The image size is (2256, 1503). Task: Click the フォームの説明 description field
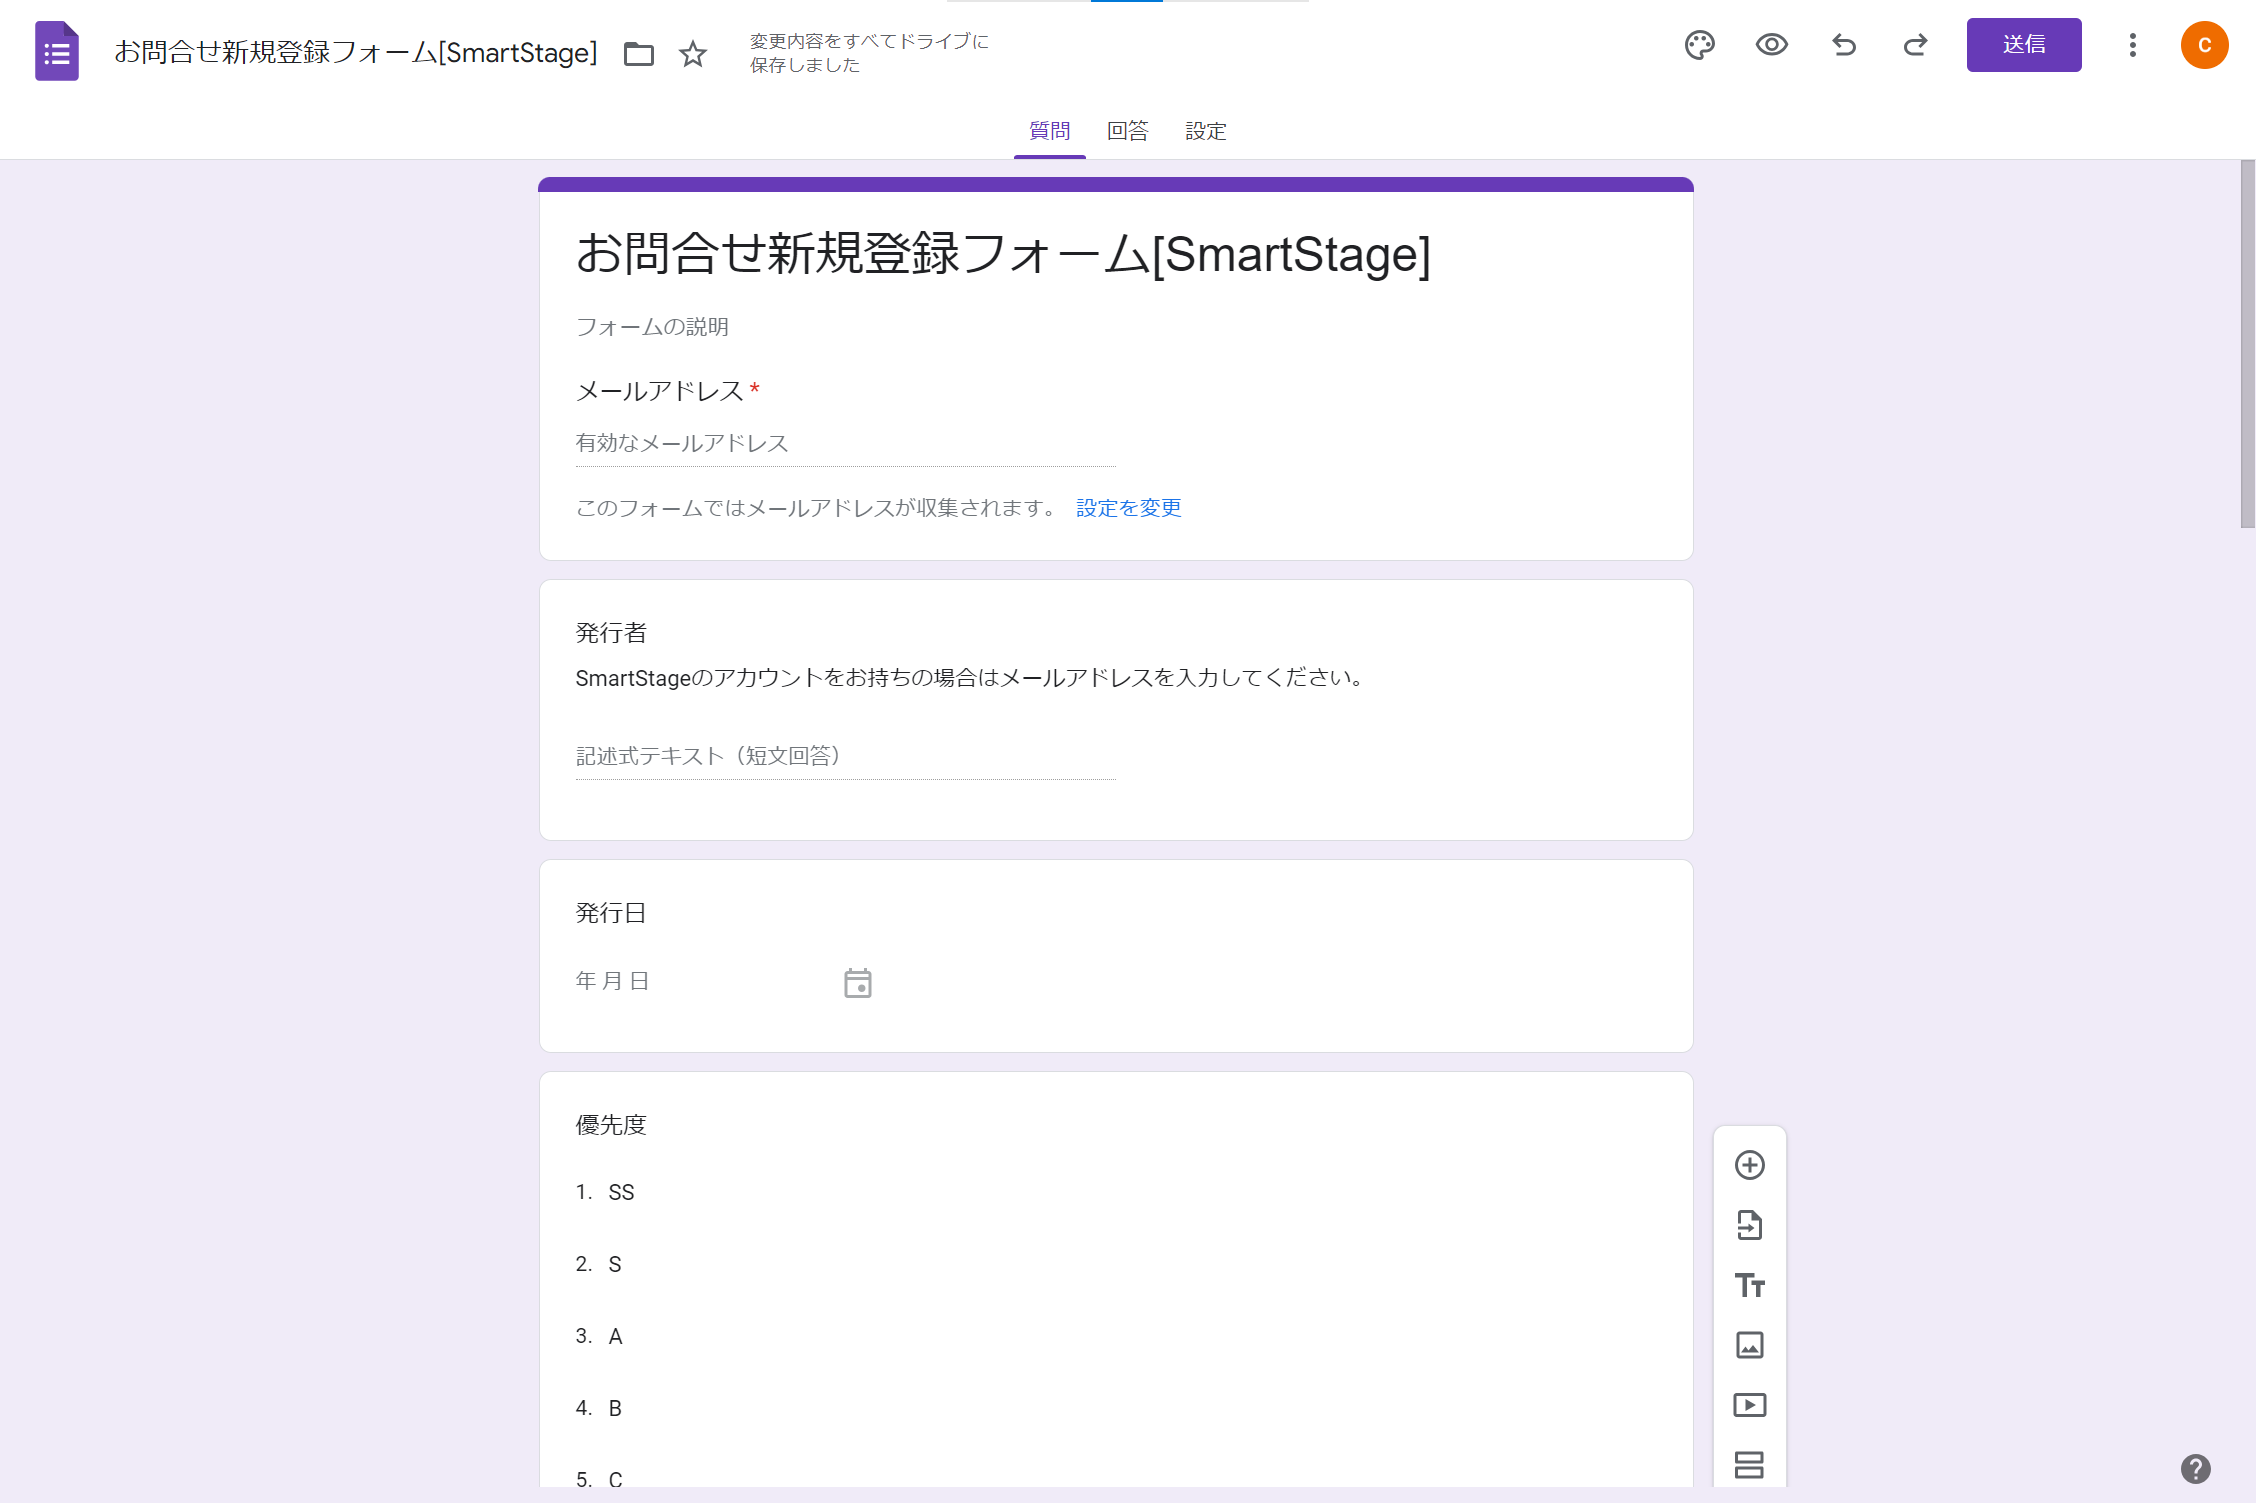point(652,327)
